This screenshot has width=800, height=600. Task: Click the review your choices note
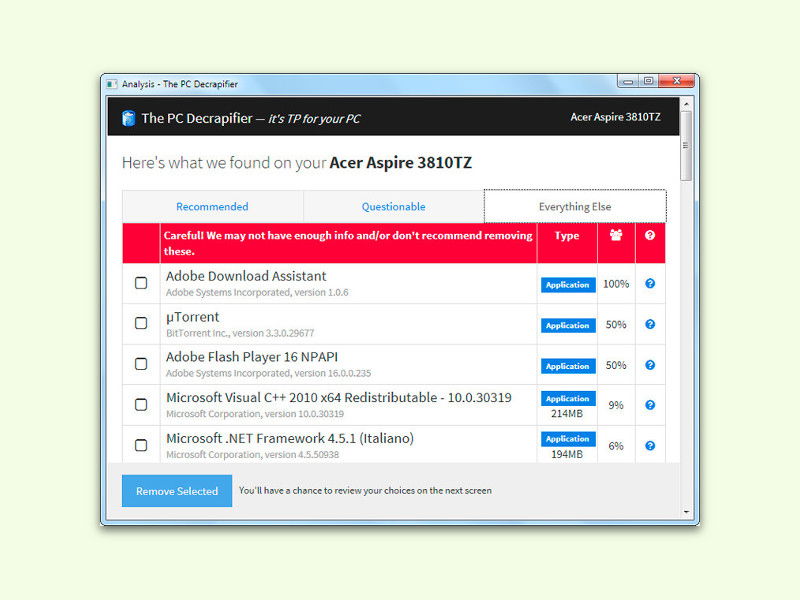coord(365,490)
